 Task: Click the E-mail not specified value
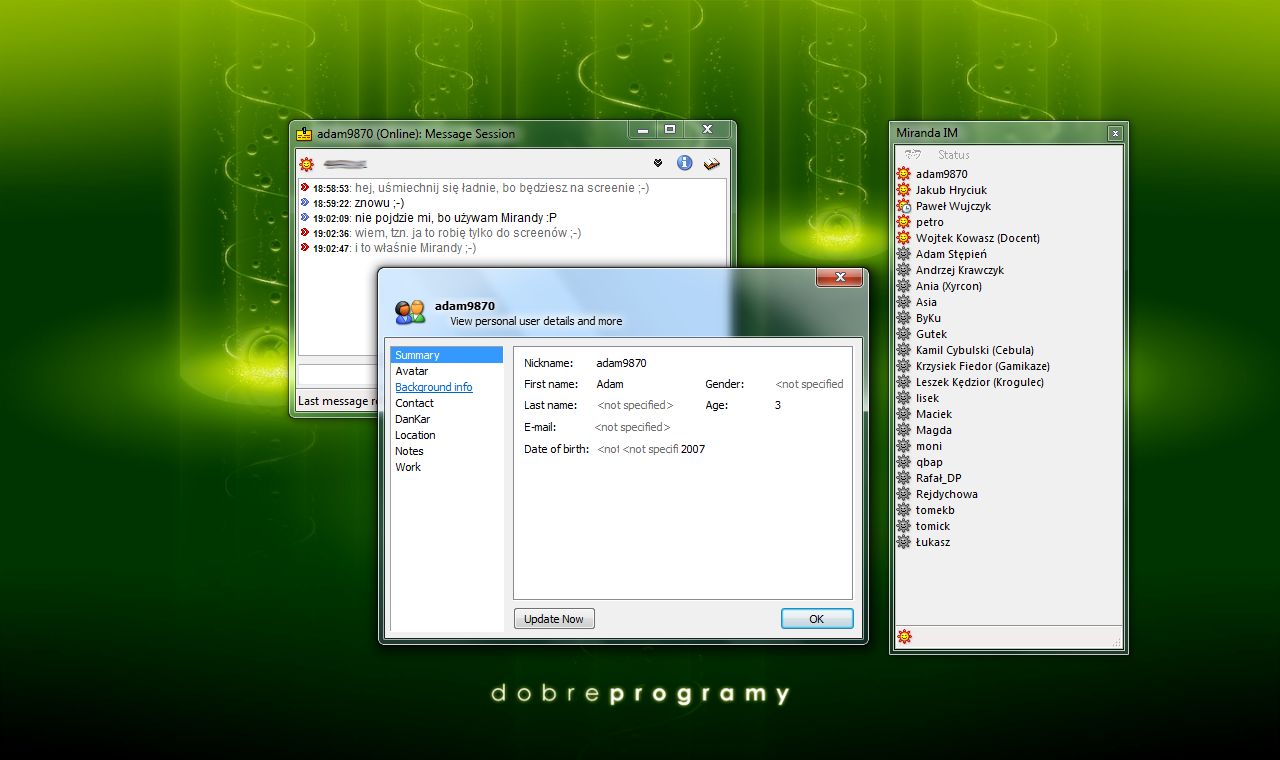point(632,427)
